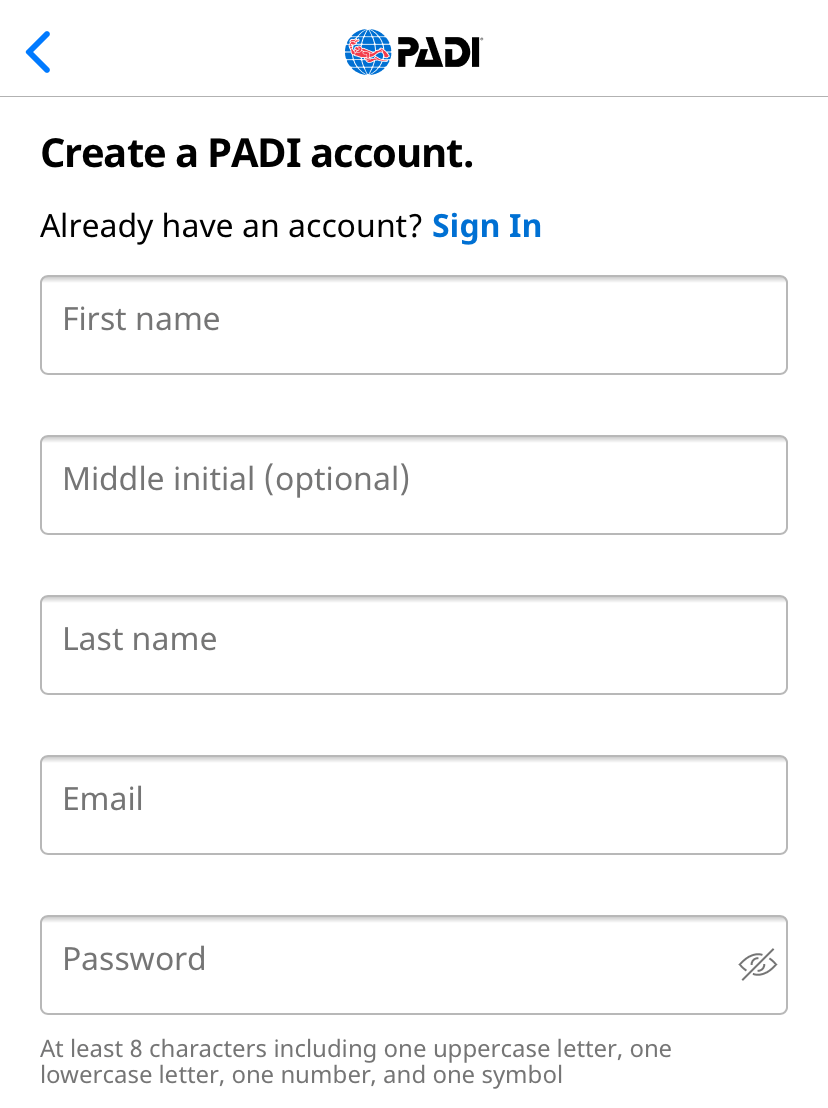Click the "First name" placeholder text

pyautogui.click(x=141, y=319)
